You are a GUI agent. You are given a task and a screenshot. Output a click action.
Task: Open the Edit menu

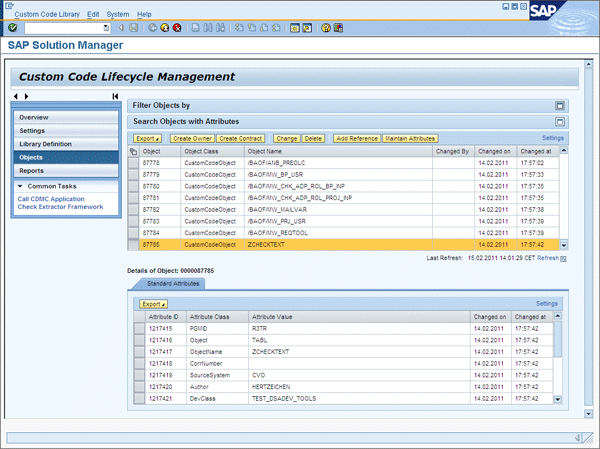93,14
